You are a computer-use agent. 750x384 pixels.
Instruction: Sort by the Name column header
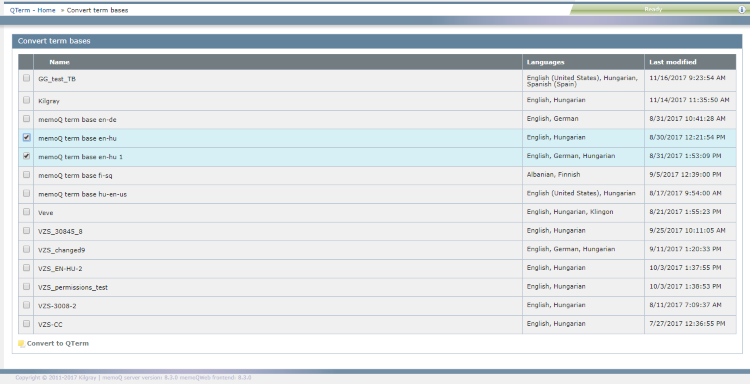click(59, 62)
